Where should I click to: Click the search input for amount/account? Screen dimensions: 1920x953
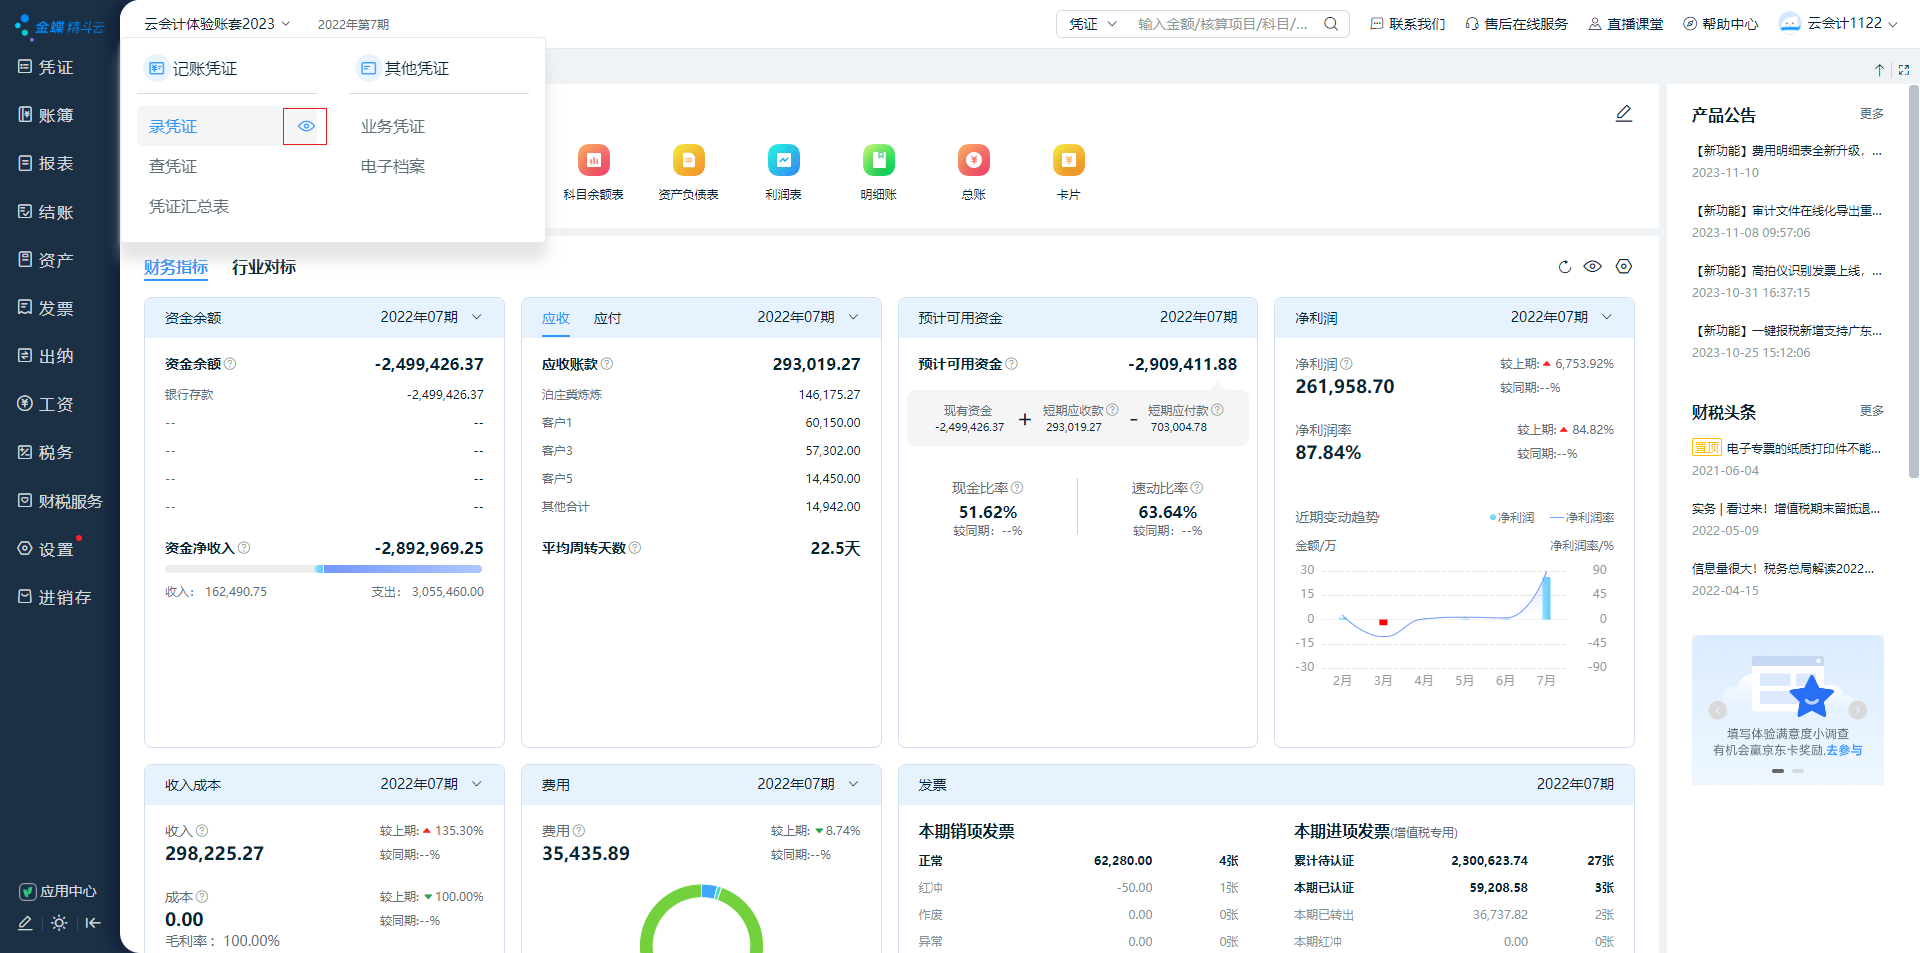1223,24
